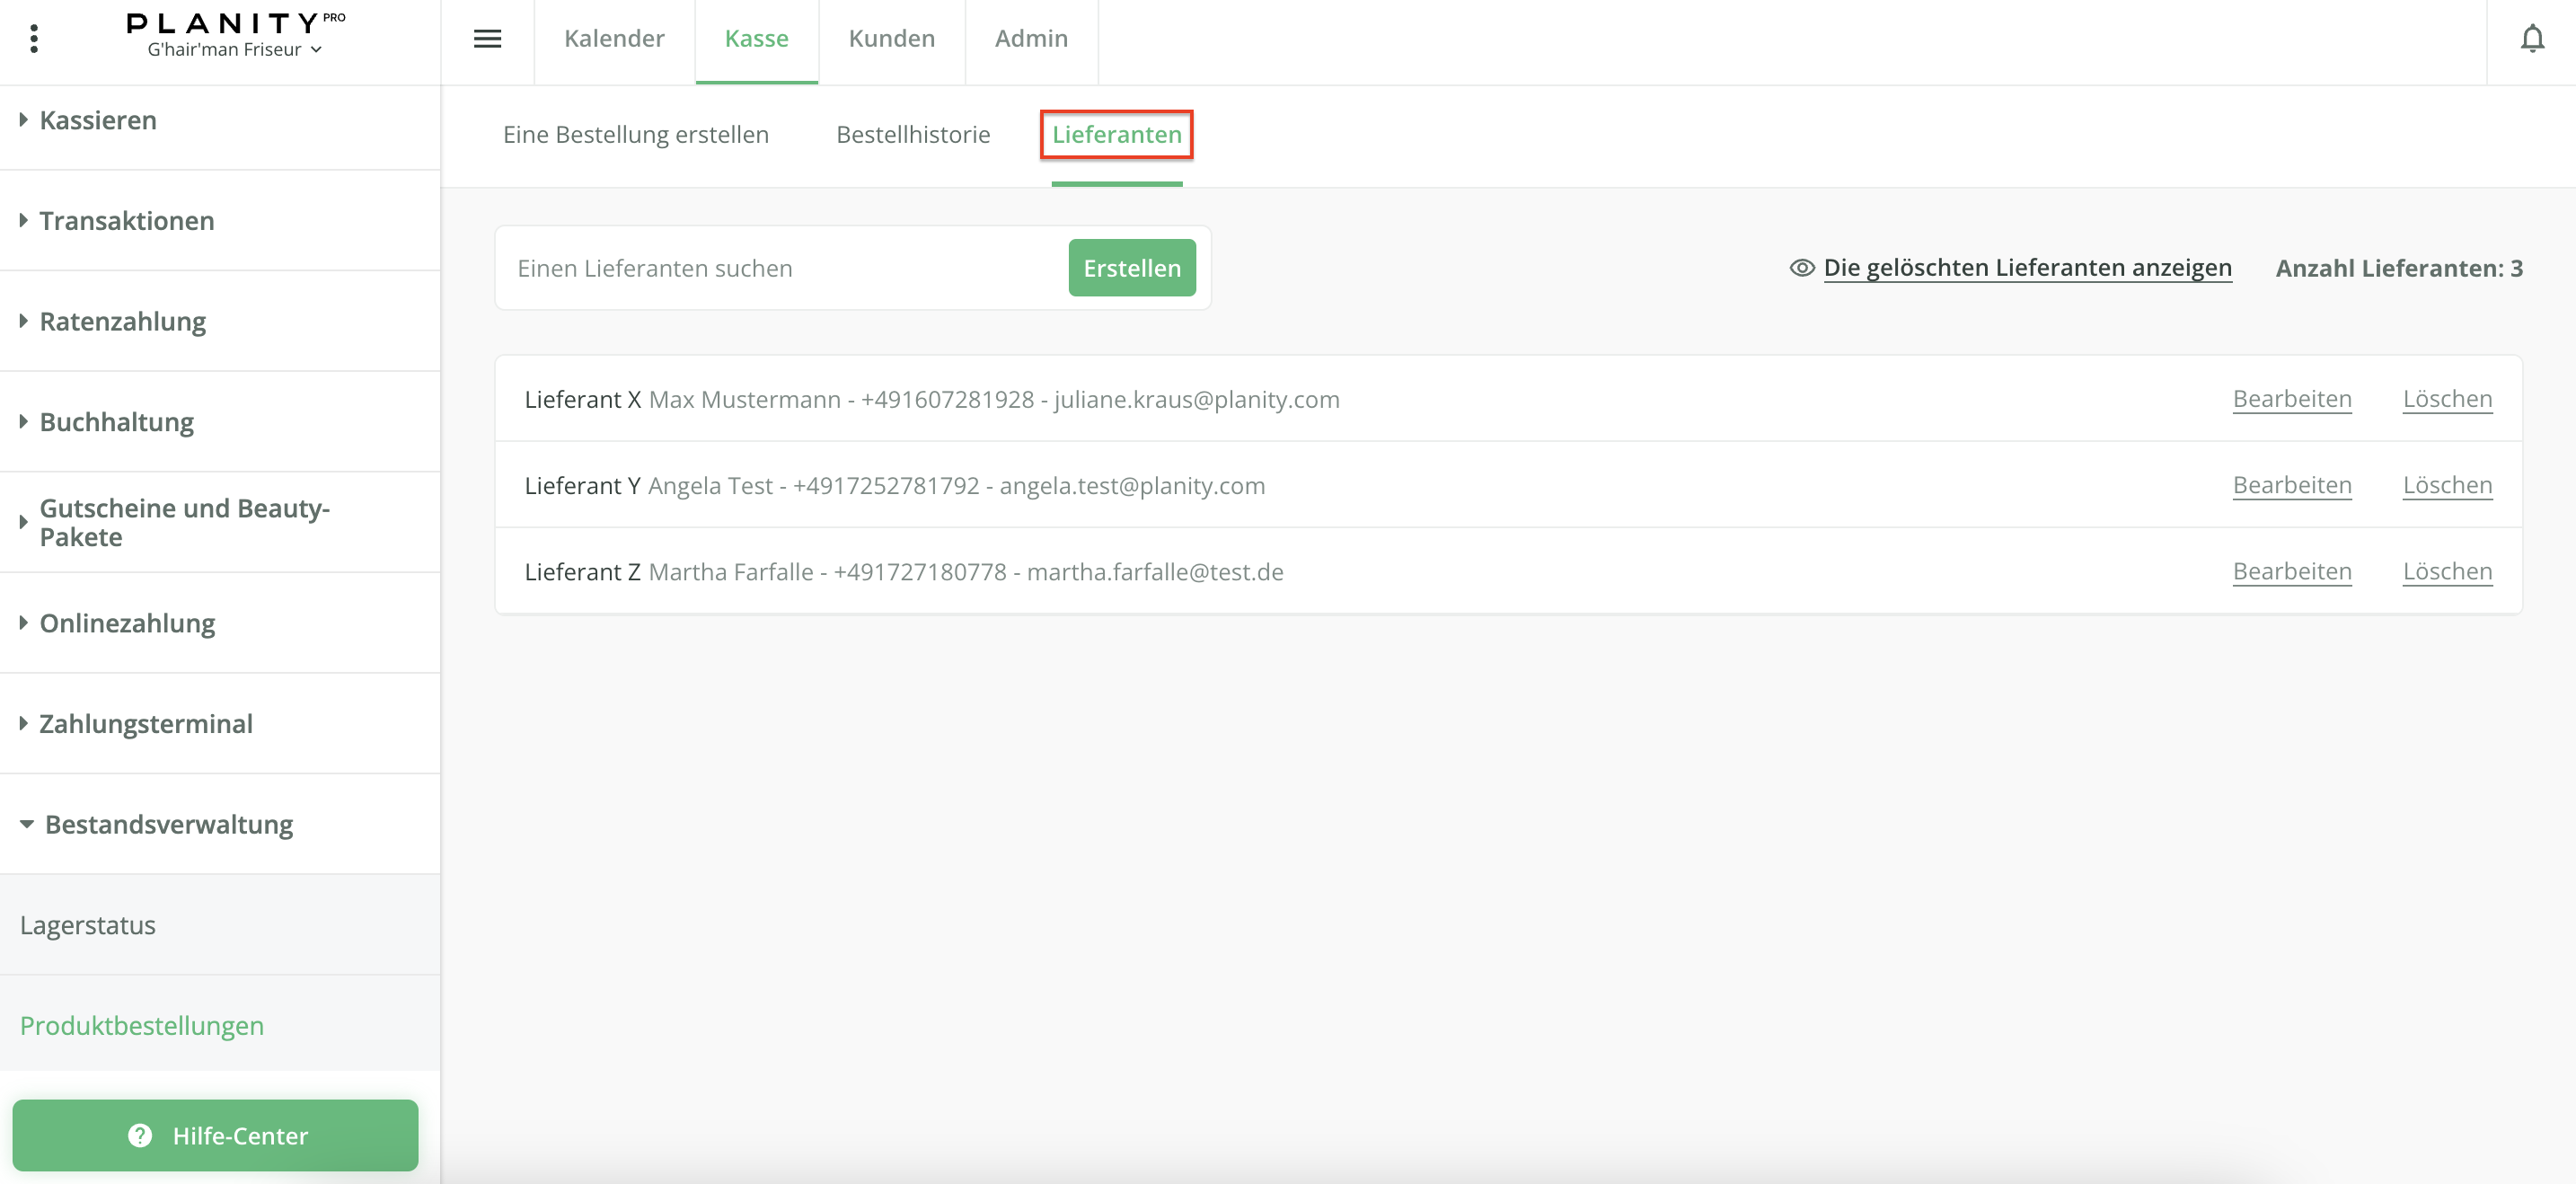2576x1184 pixels.
Task: Expand the Zahlungsterminal section
Action: [x=145, y=723]
